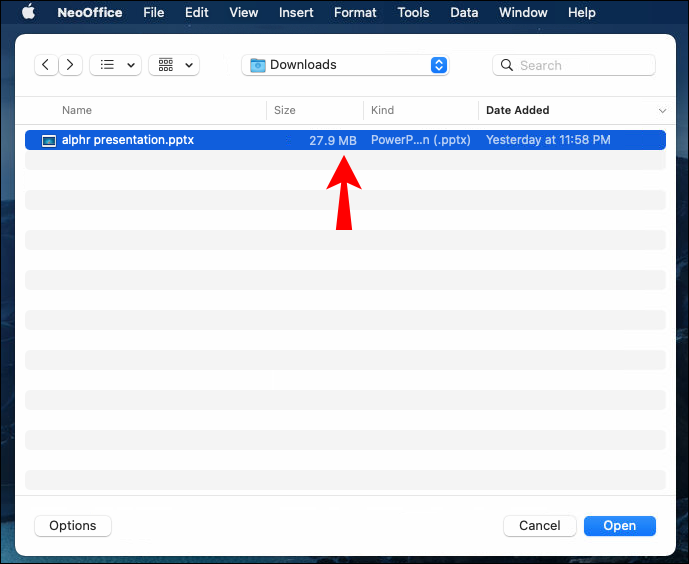Open the View menu
The height and width of the screenshot is (564, 689).
coord(243,12)
